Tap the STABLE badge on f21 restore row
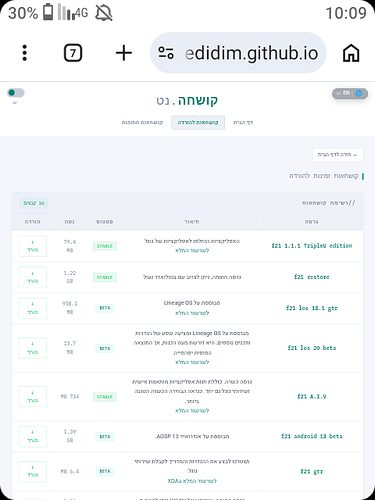This screenshot has height=500, width=375. pos(105,277)
